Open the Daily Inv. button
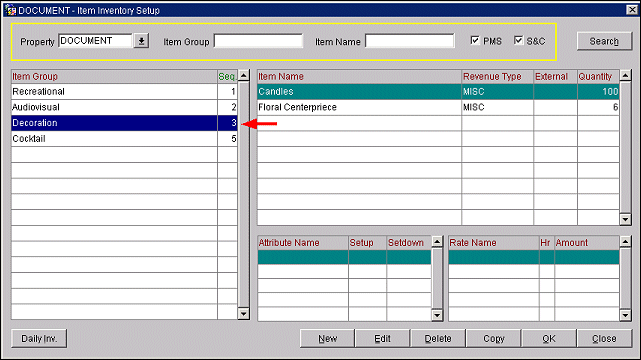 click(39, 339)
